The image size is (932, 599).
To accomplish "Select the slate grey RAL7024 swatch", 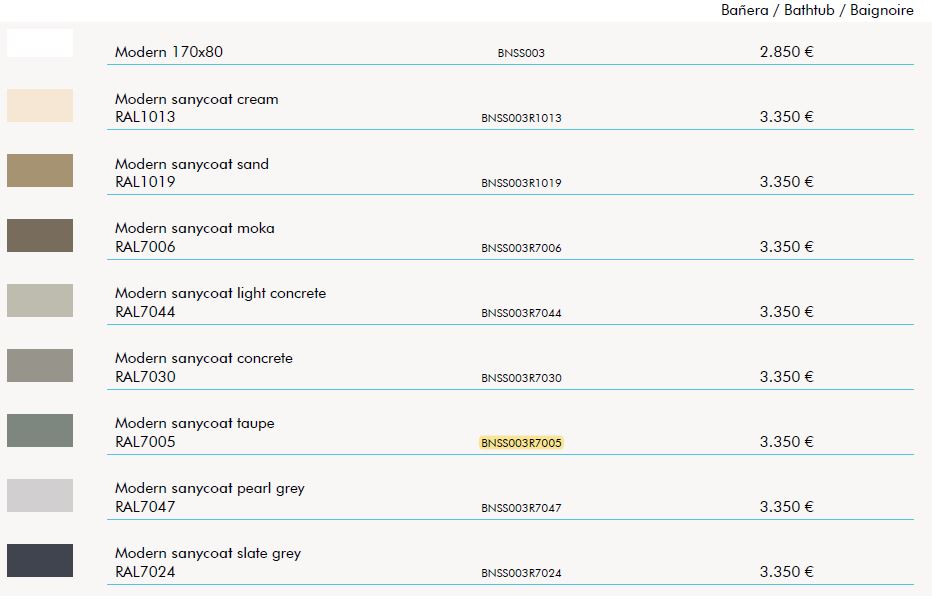I will pyautogui.click(x=40, y=560).
